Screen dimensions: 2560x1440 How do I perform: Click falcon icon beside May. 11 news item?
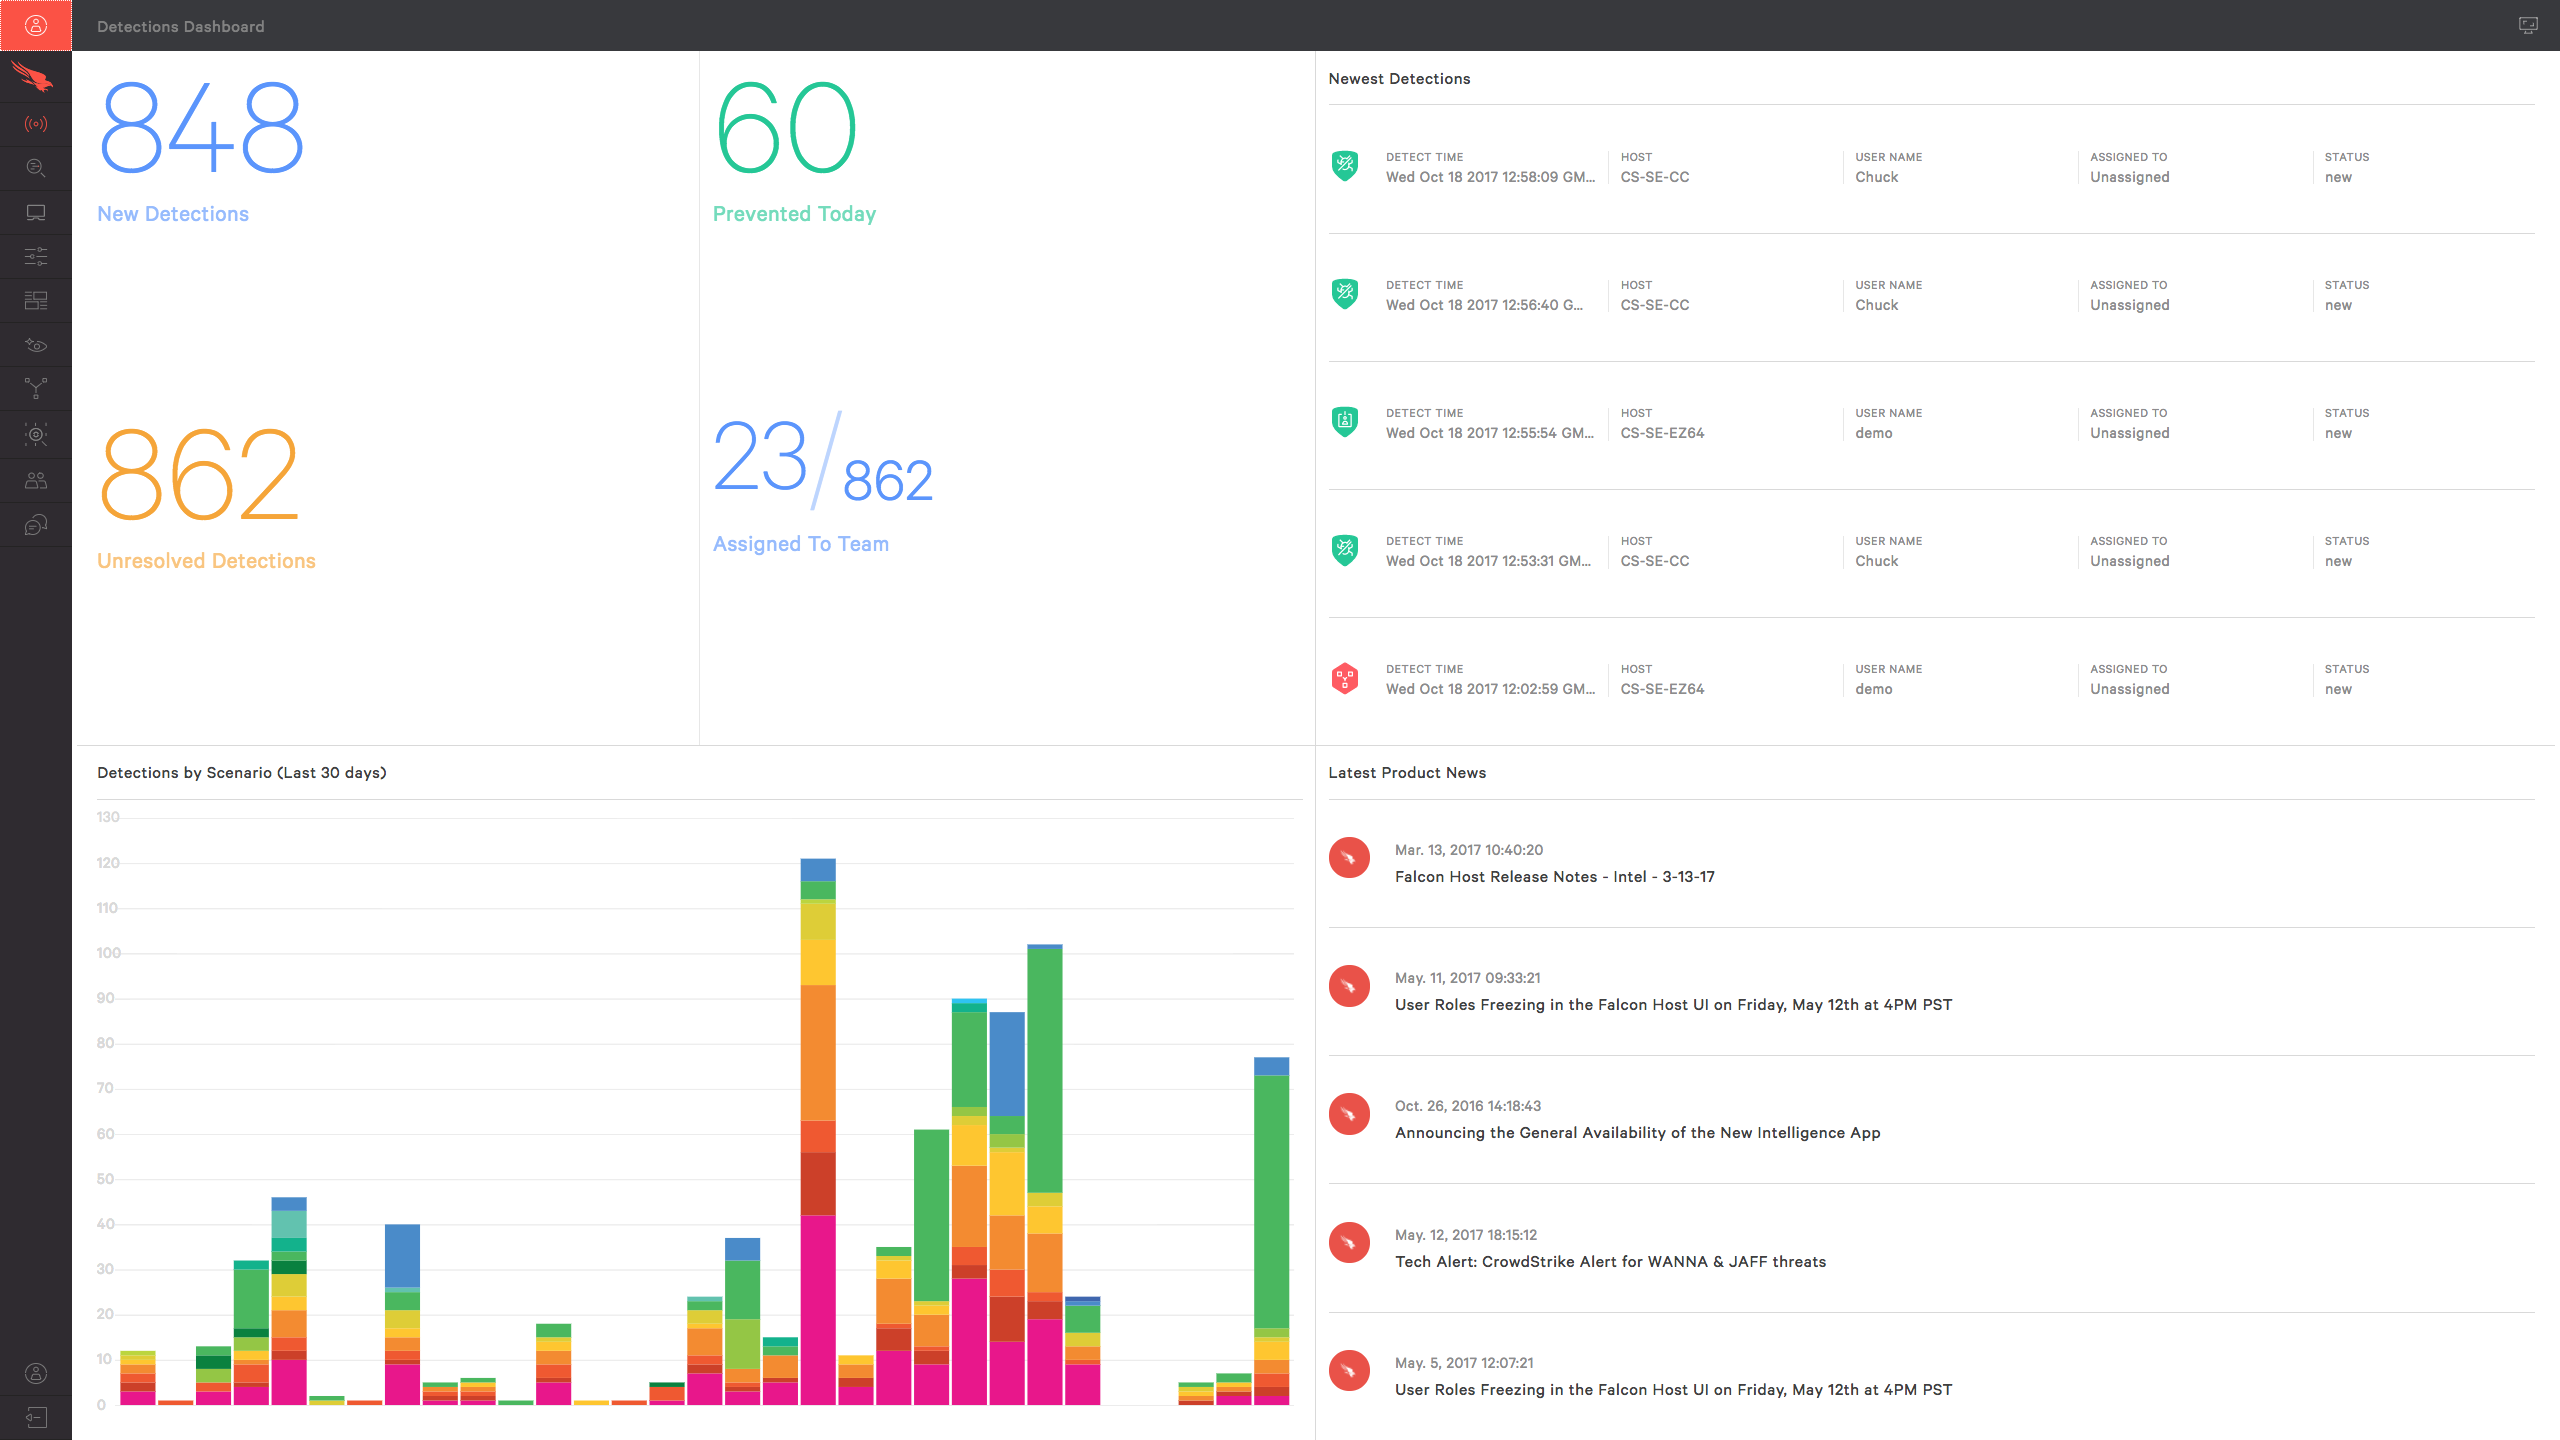[x=1349, y=986]
